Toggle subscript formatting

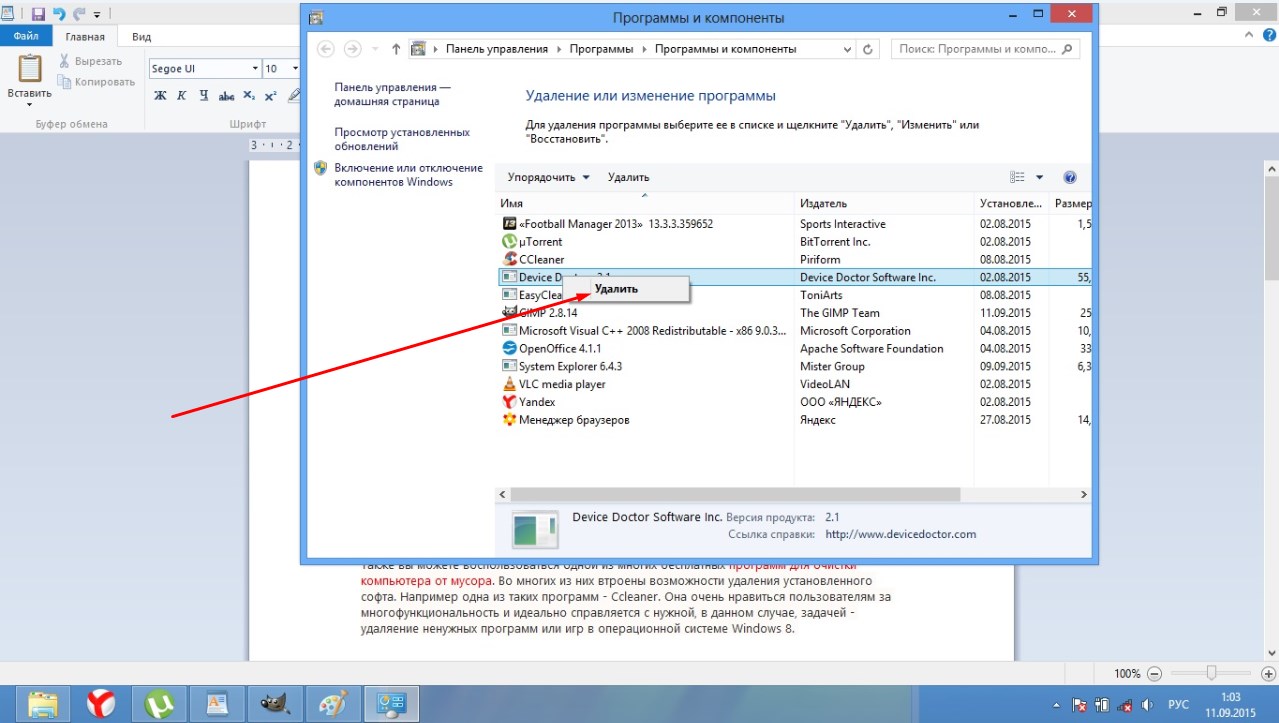(248, 96)
